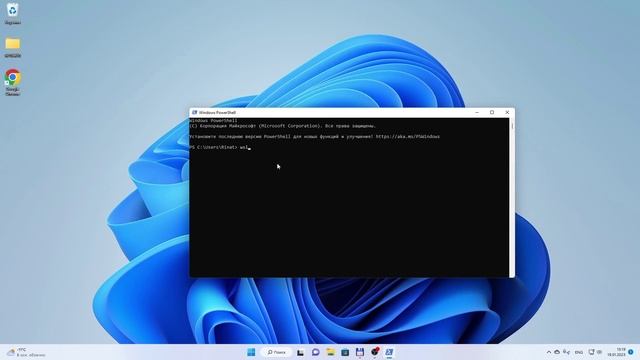640x360 pixels.
Task: Click the Windows PowerShell title bar text
Action: click(x=217, y=112)
